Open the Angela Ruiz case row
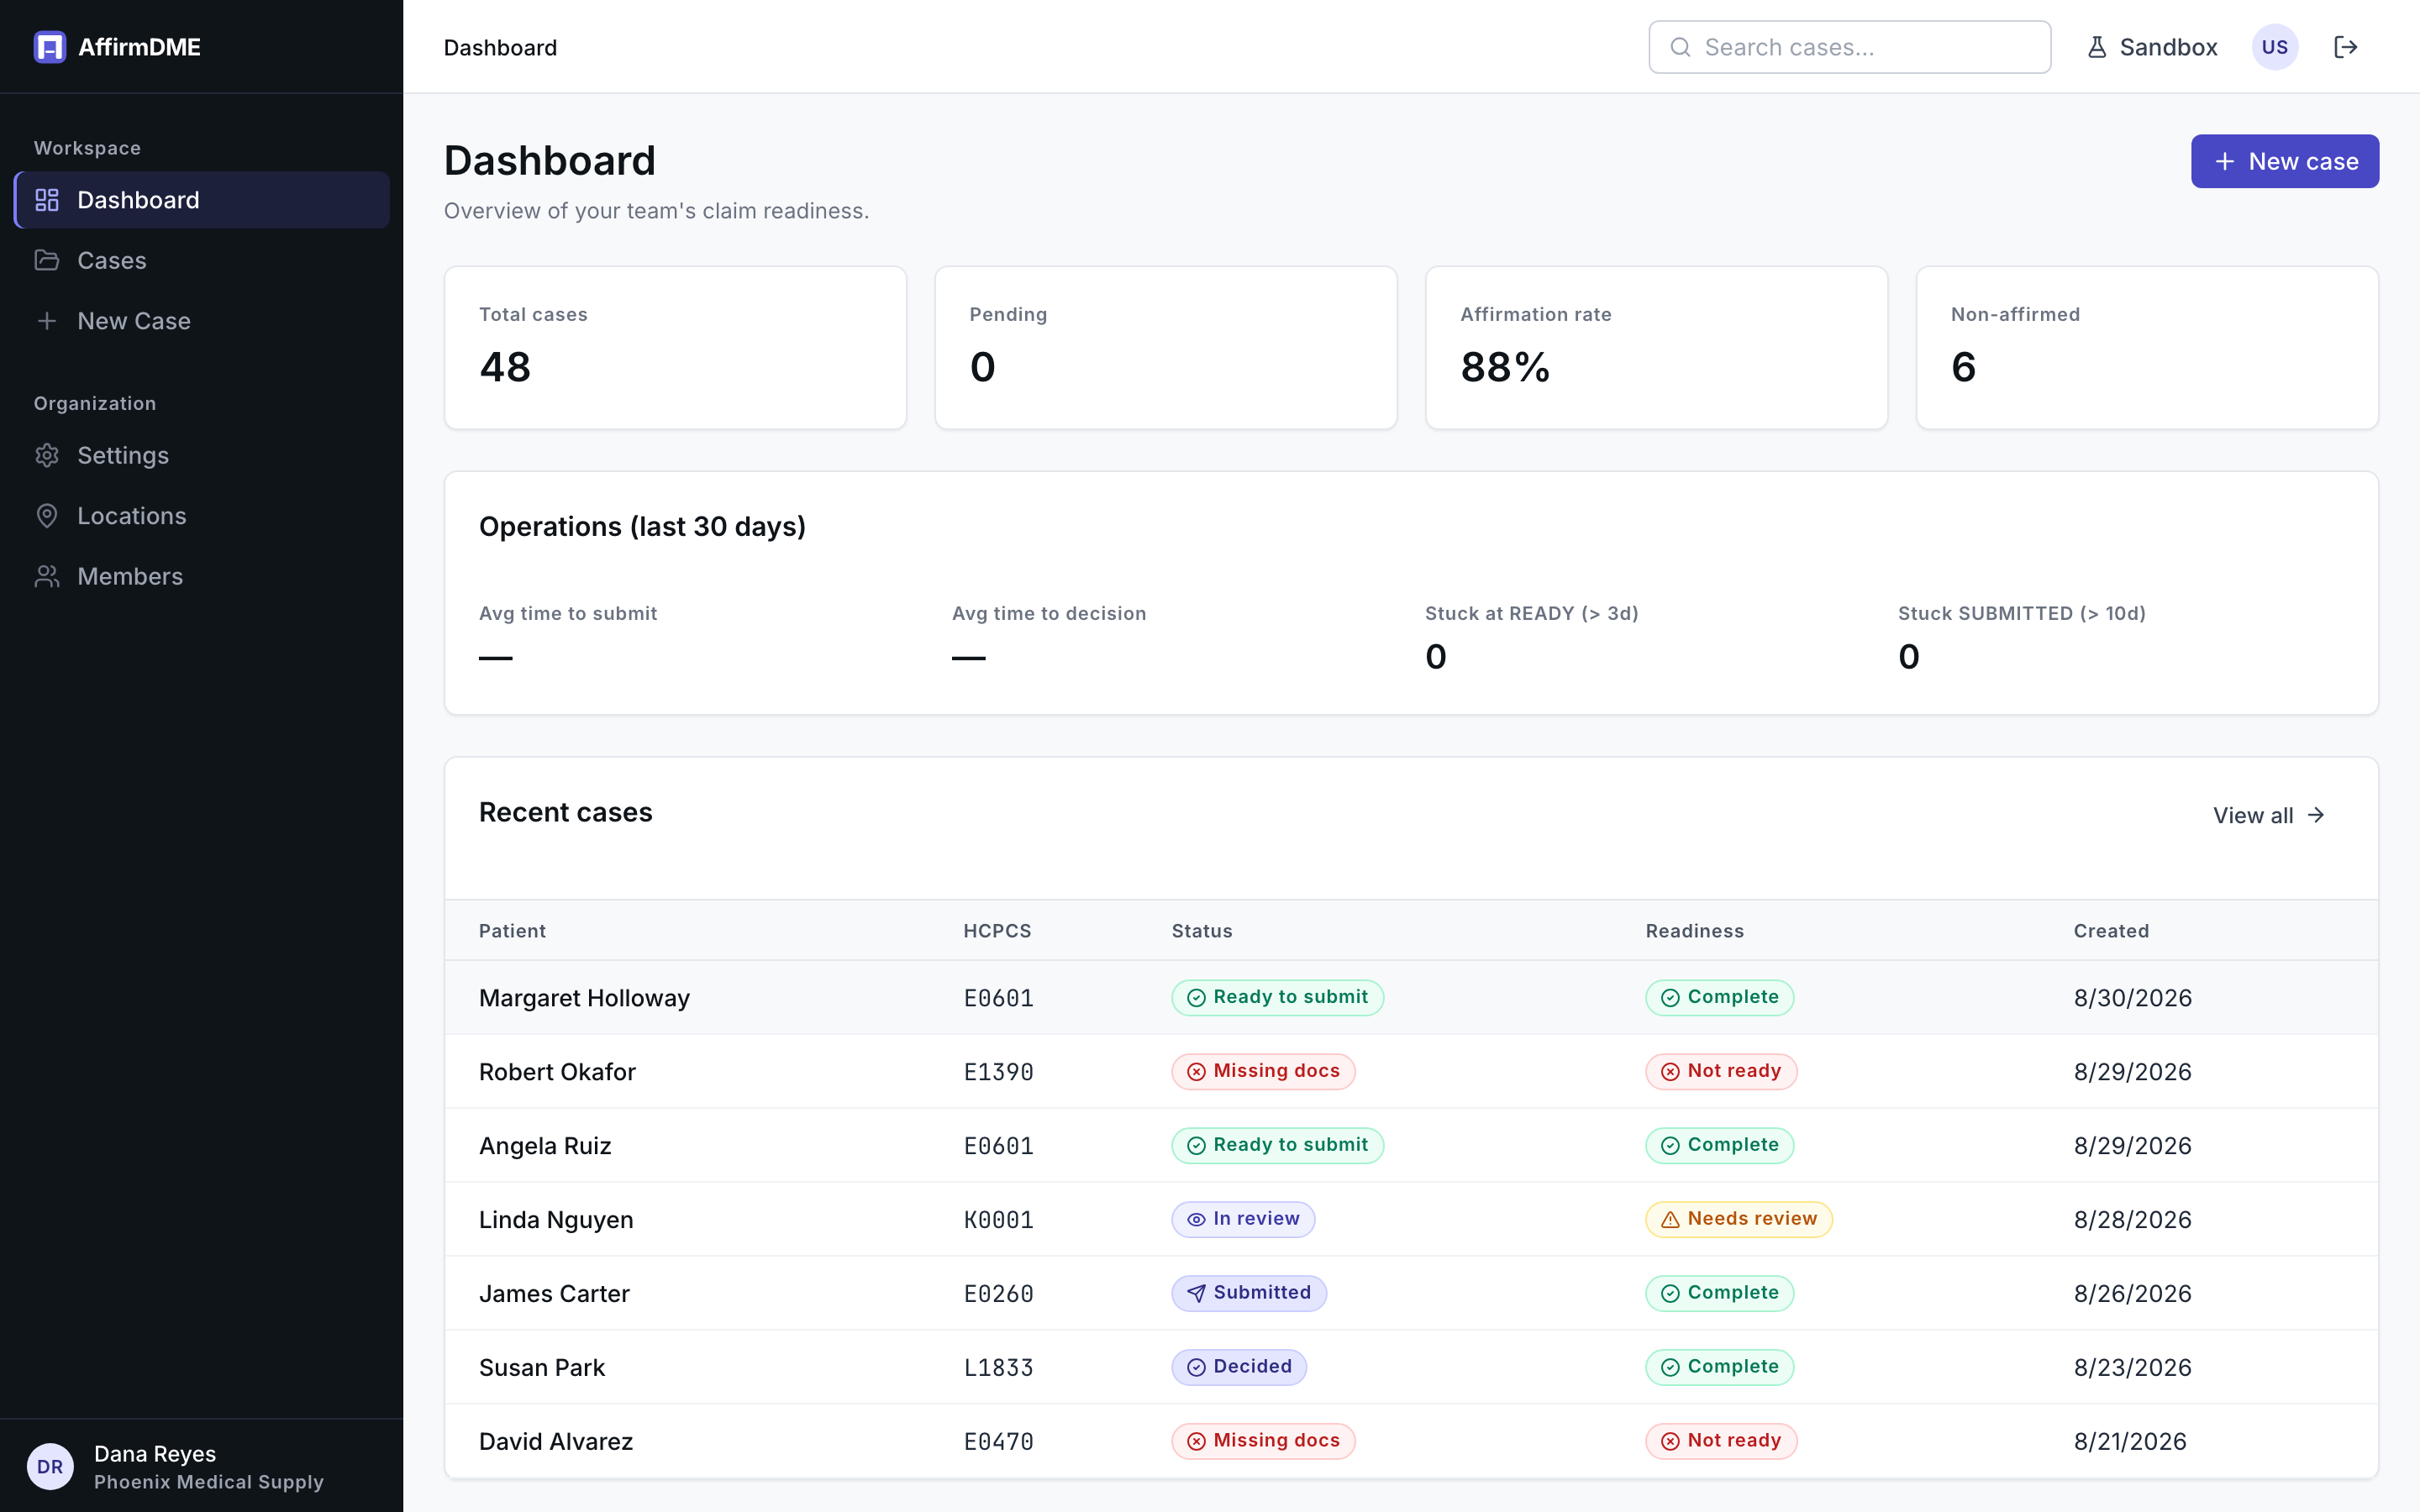Viewport: 2420px width, 1512px height. (x=1411, y=1146)
